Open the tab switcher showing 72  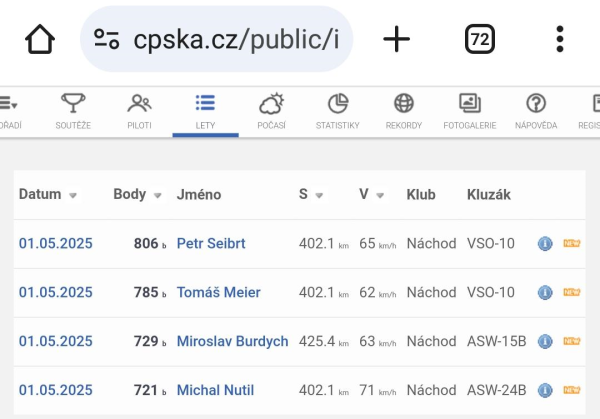480,39
